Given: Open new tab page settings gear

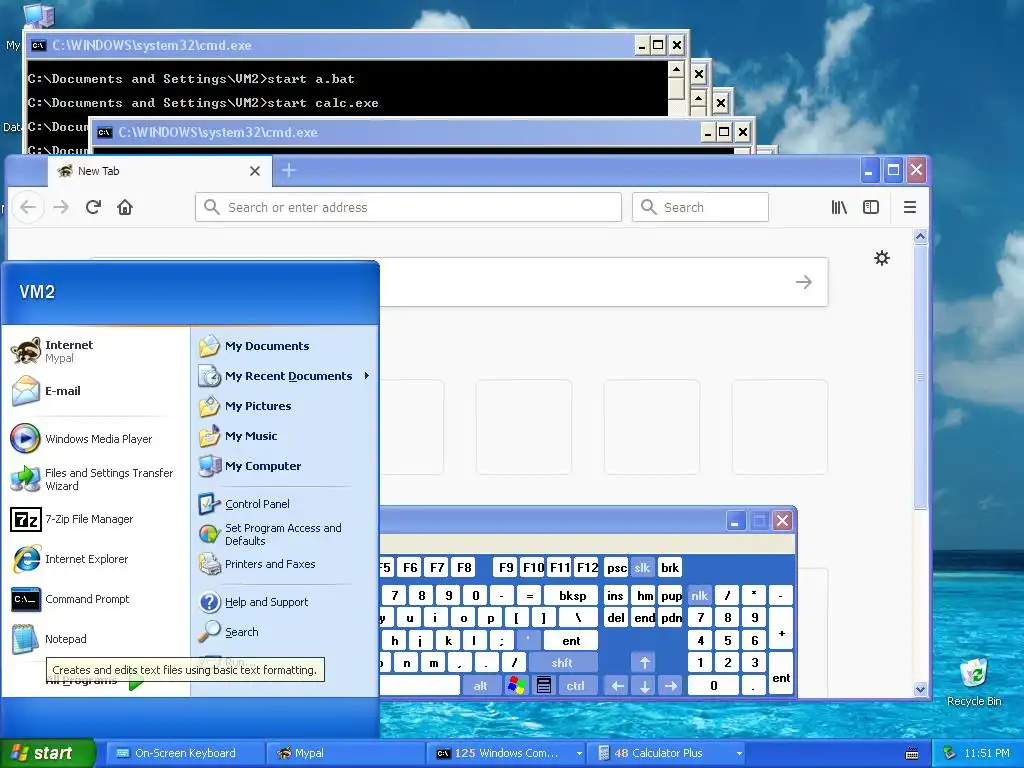Looking at the screenshot, I should click(882, 258).
